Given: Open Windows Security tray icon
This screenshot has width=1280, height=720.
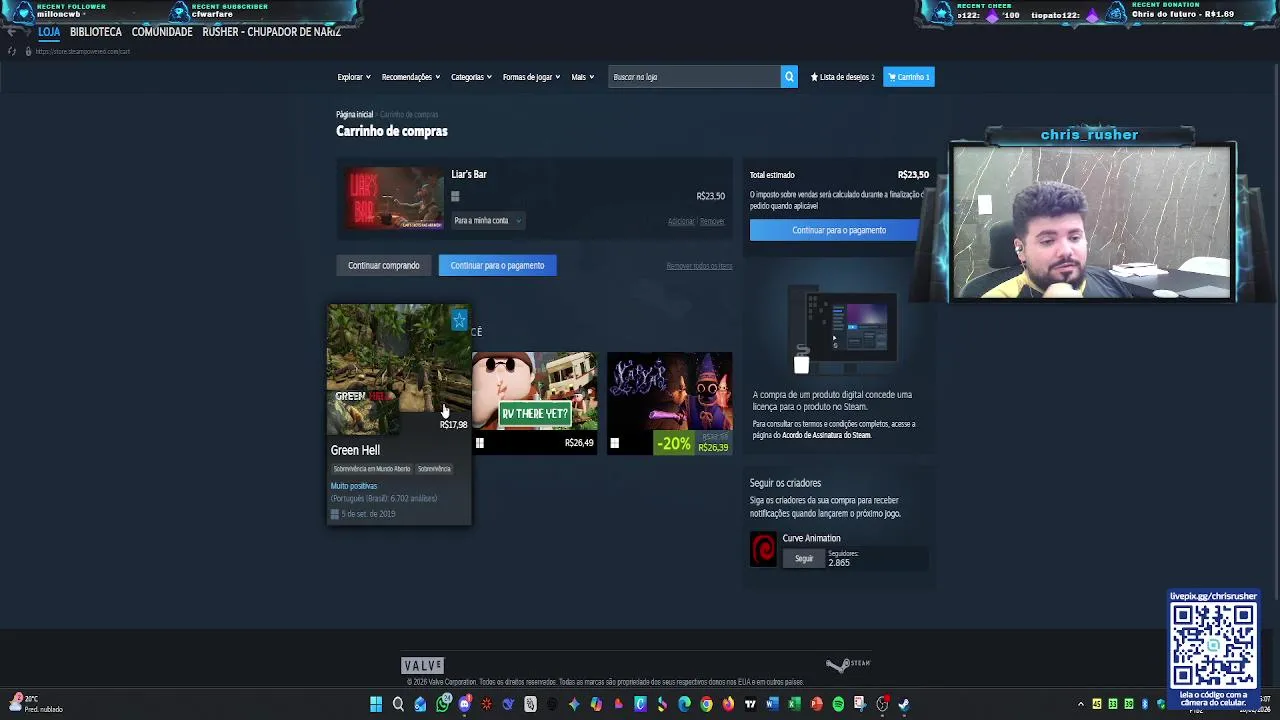Looking at the screenshot, I should pos(1161,704).
